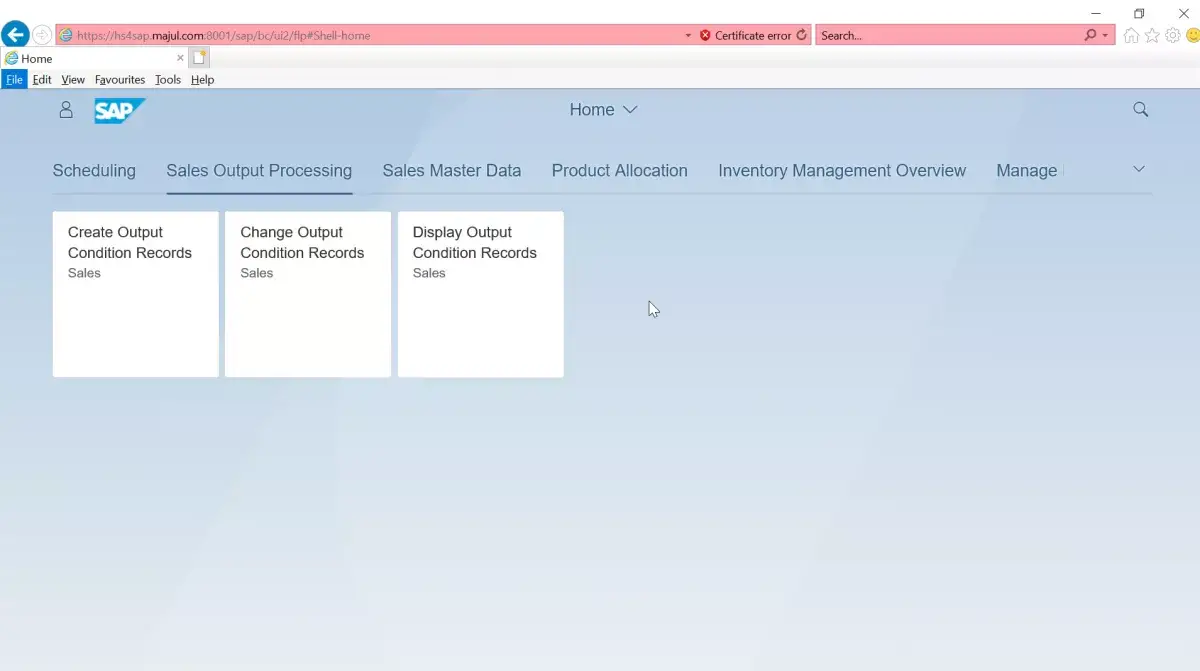Image resolution: width=1200 pixels, height=671 pixels.
Task: Open the address bar dropdown arrow
Action: point(688,35)
